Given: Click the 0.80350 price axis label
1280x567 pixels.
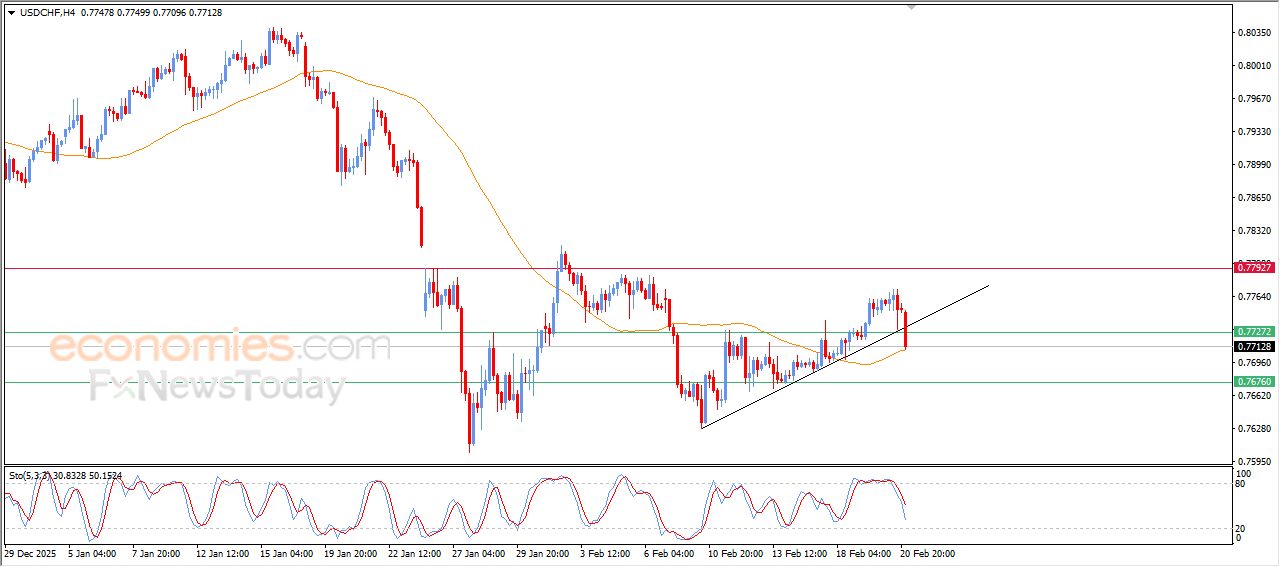Looking at the screenshot, I should point(1254,33).
